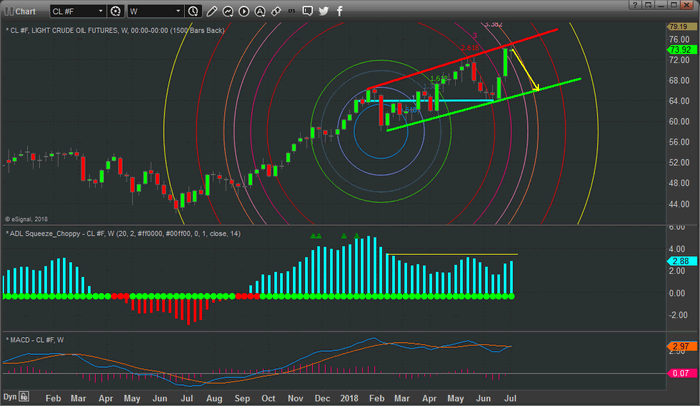This screenshot has height=406, width=700.
Task: Click the 2.88 ADL Squeeze value label
Action: pos(683,261)
